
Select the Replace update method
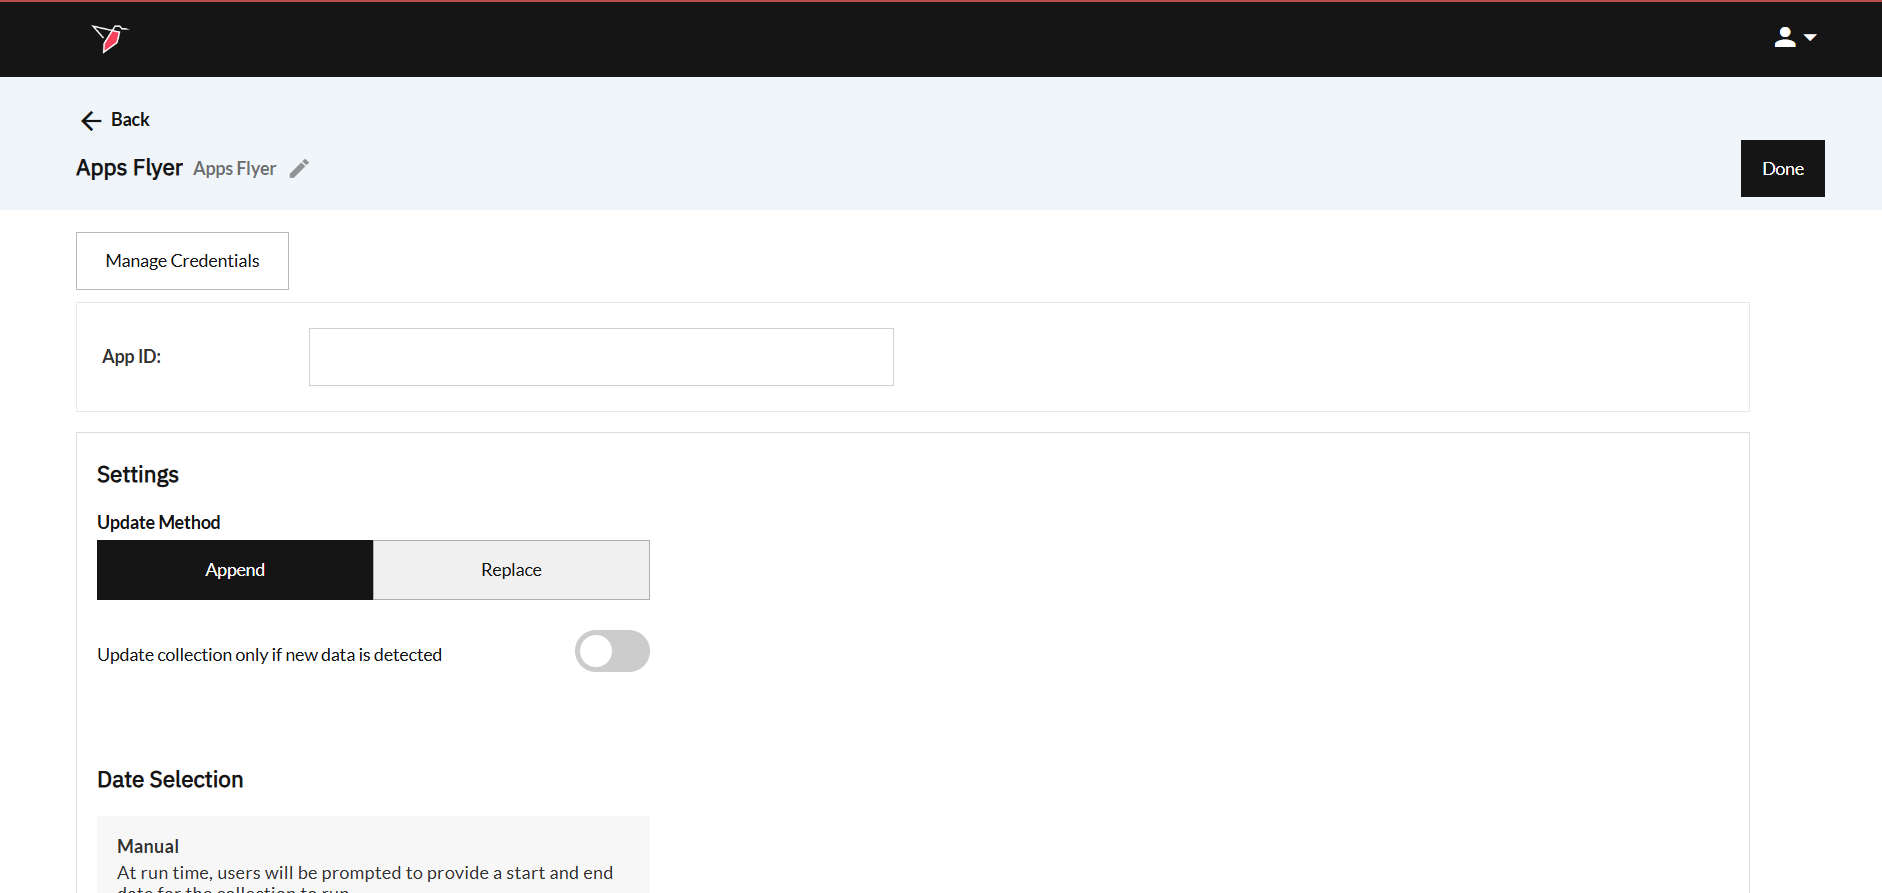511,570
